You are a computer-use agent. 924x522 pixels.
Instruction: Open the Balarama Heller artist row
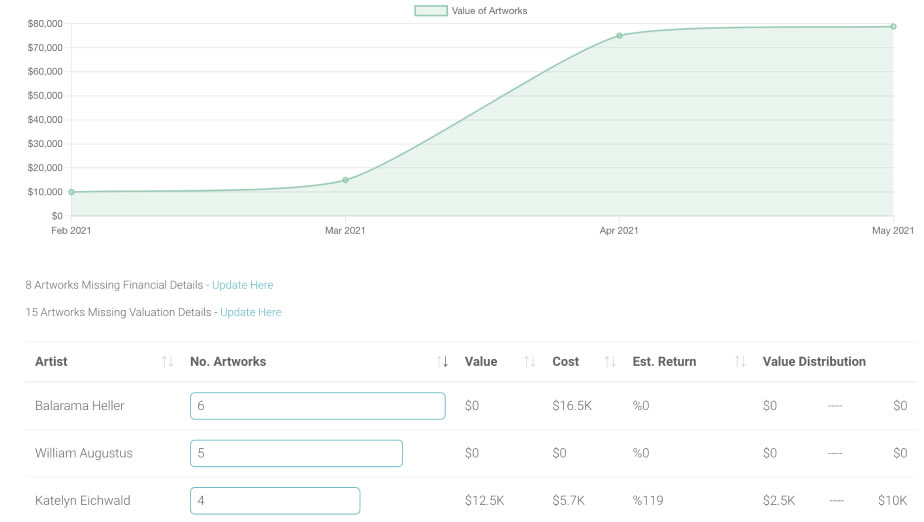(x=80, y=406)
